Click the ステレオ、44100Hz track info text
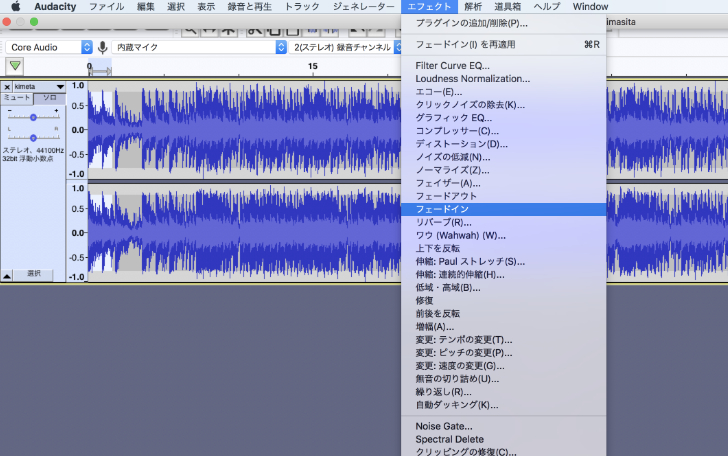This screenshot has height=456, width=728. [x=33, y=150]
